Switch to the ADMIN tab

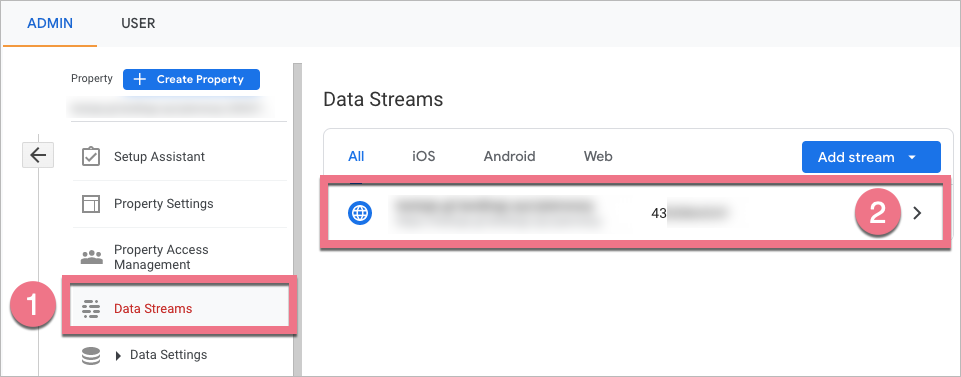tap(50, 24)
